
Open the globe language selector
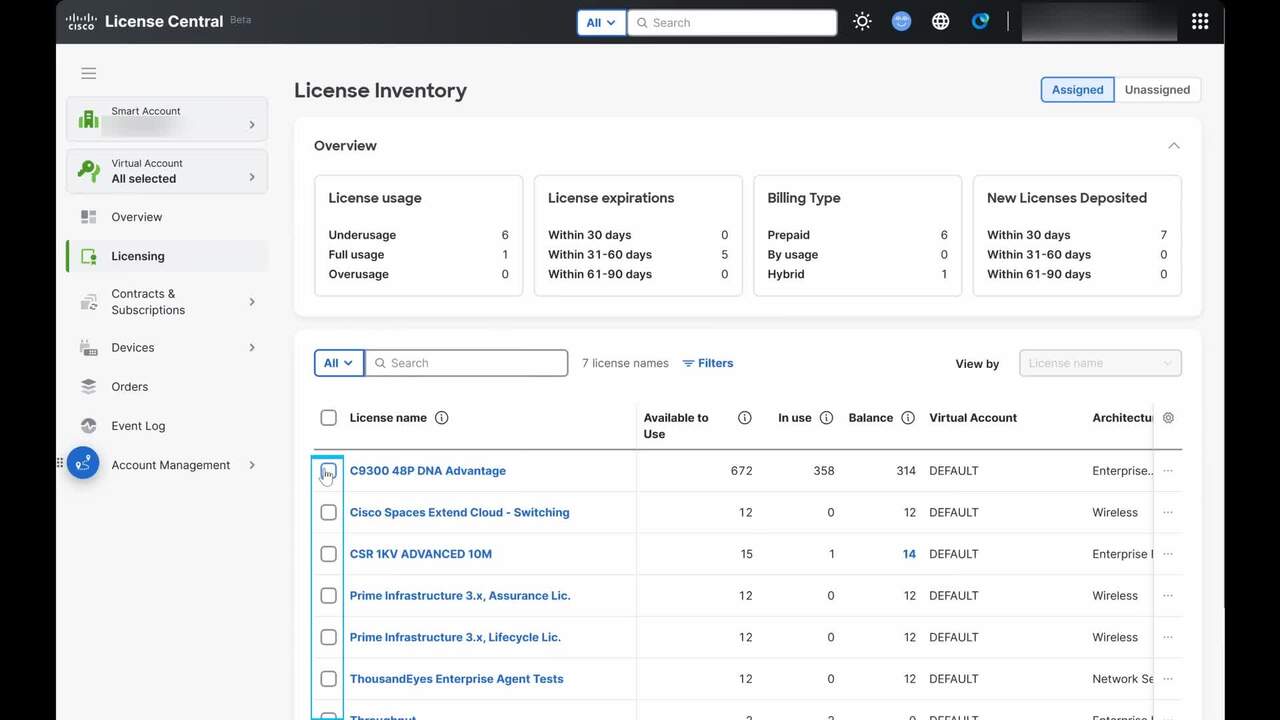pos(940,21)
